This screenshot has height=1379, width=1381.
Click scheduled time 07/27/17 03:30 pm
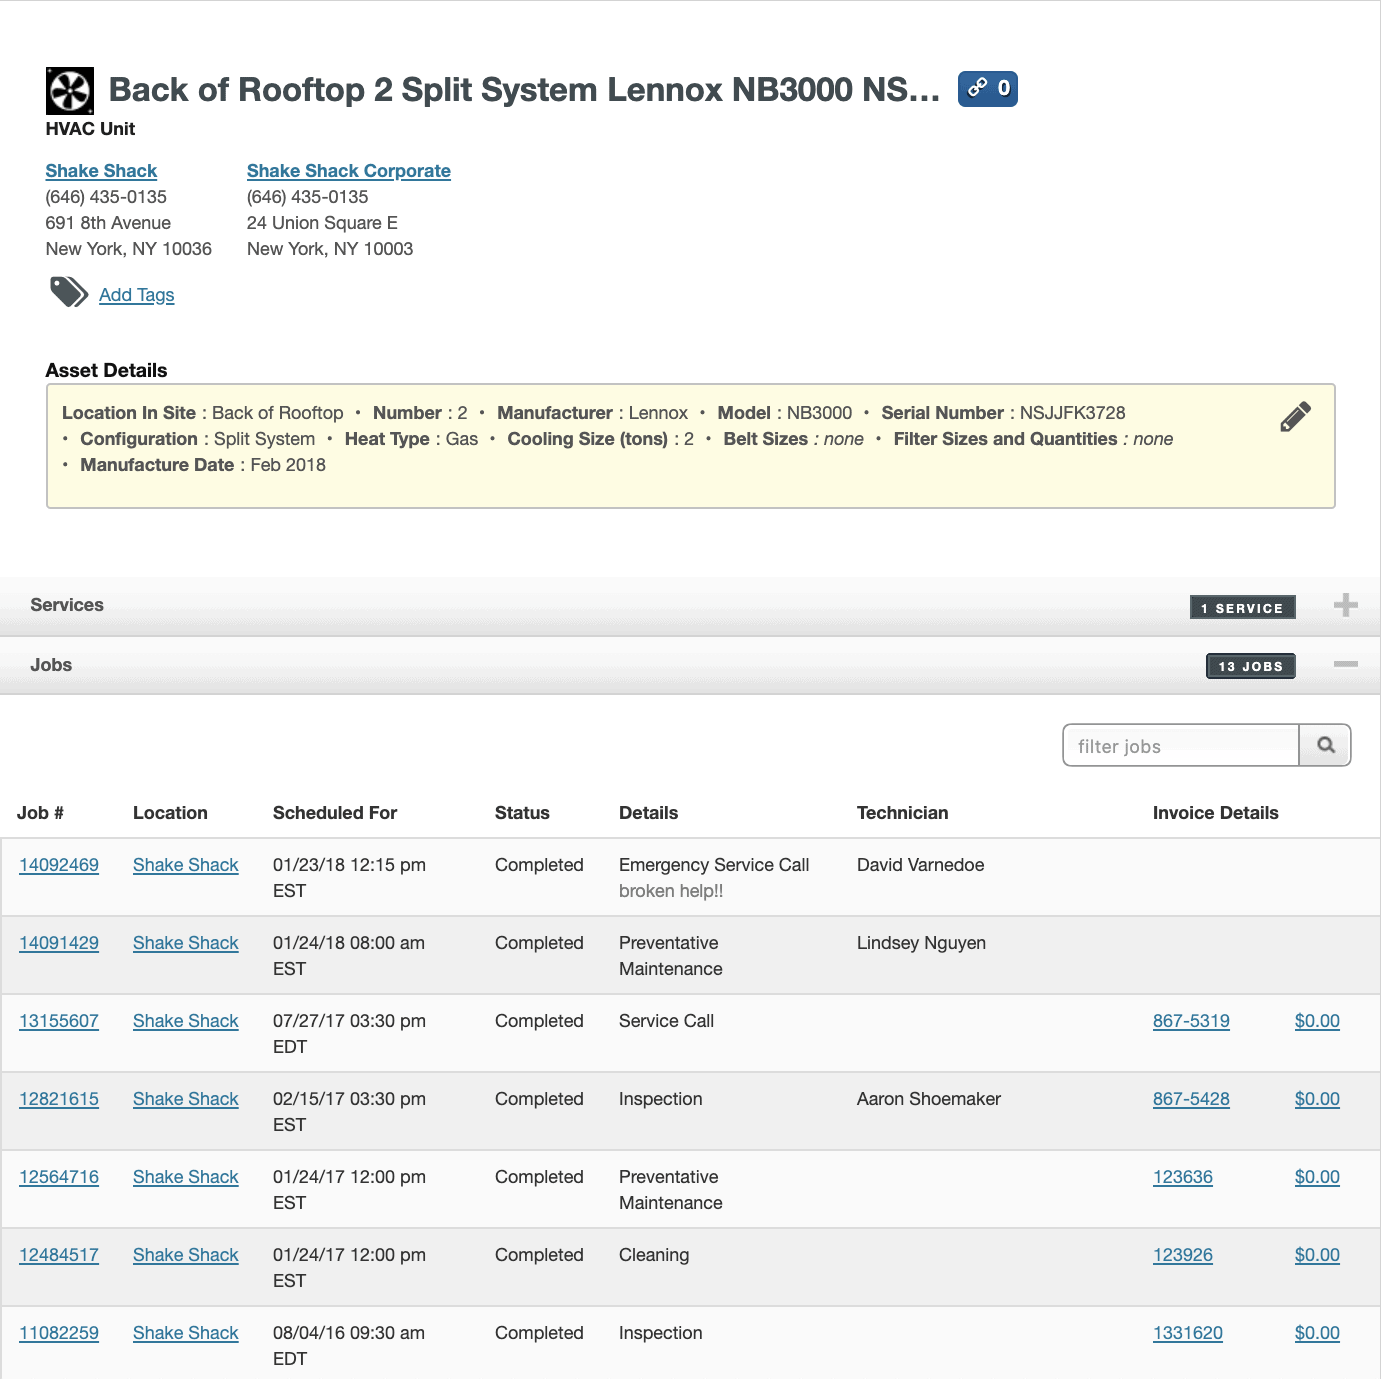pyautogui.click(x=349, y=1021)
